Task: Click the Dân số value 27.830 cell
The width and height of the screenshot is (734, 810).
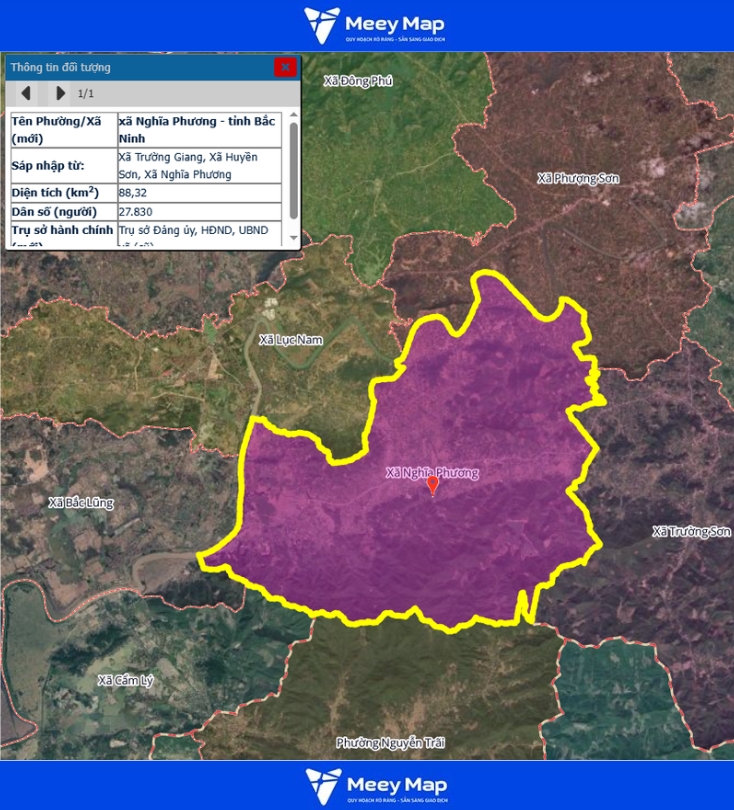Action: (x=200, y=212)
